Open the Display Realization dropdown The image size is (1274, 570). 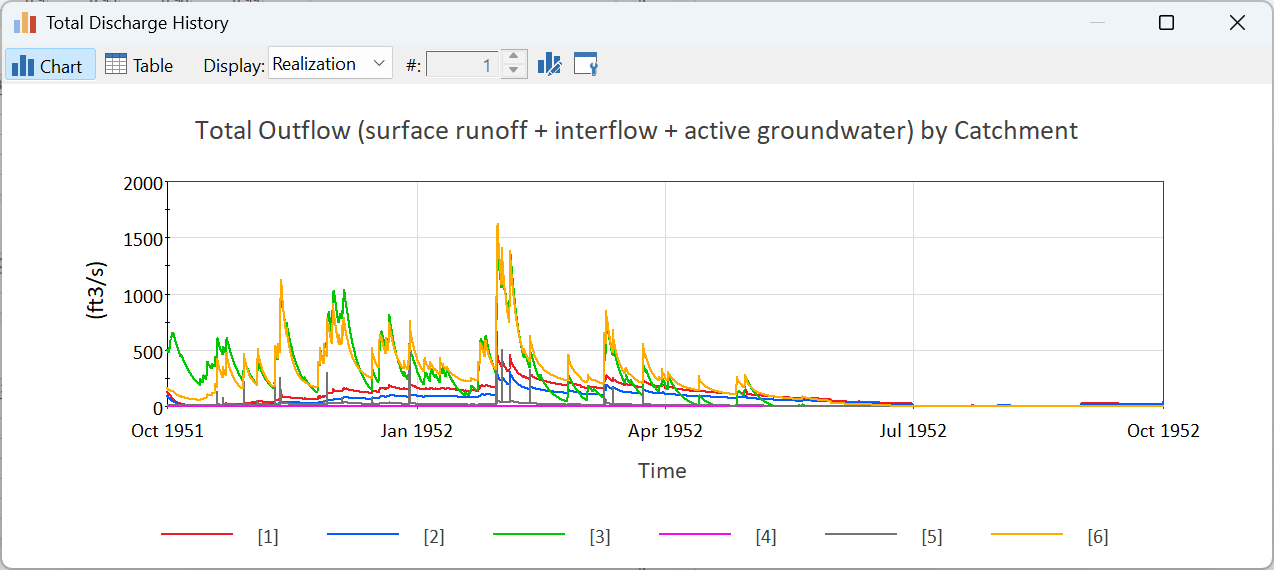tap(330, 64)
